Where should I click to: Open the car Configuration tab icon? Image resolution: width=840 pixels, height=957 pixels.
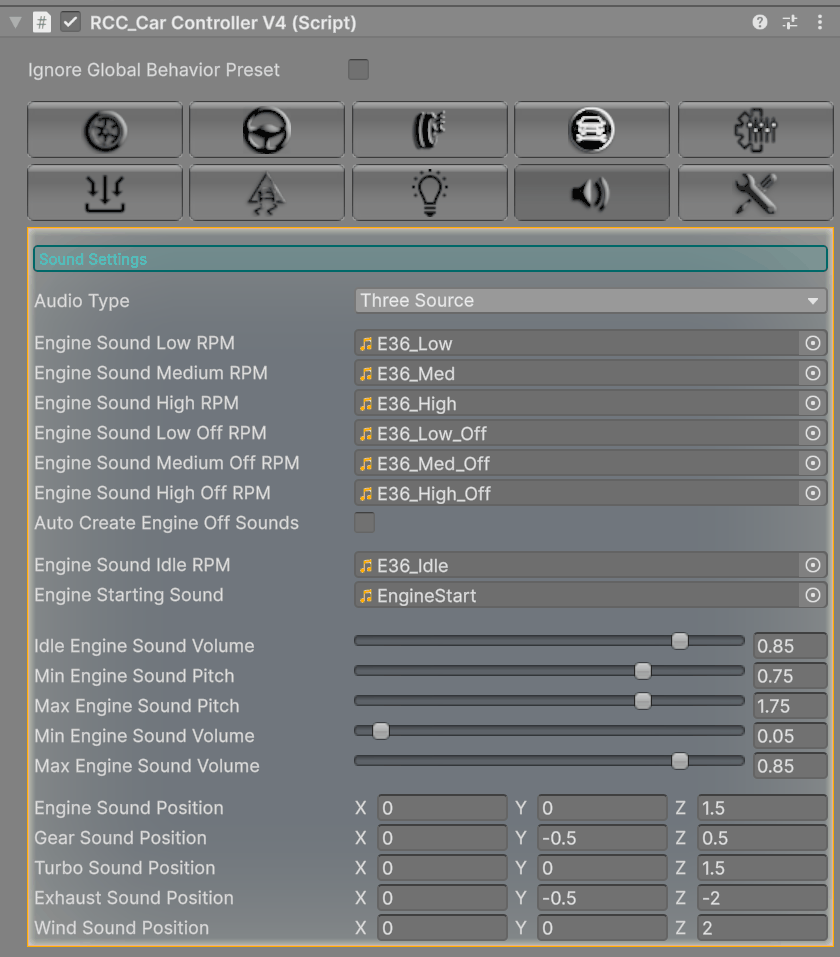click(x=592, y=130)
